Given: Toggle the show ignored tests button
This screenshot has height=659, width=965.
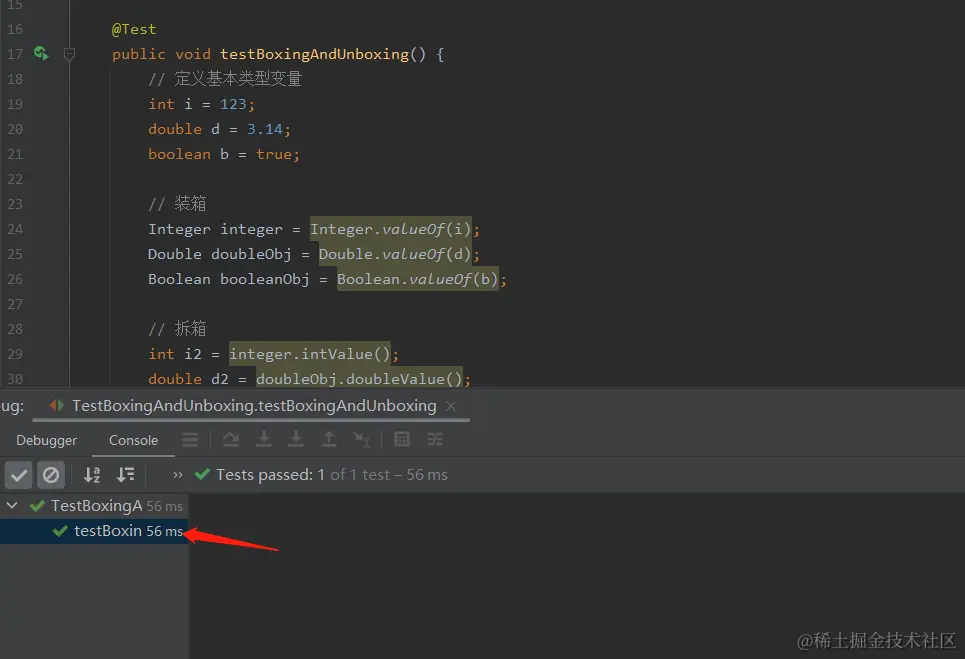Looking at the screenshot, I should (51, 475).
